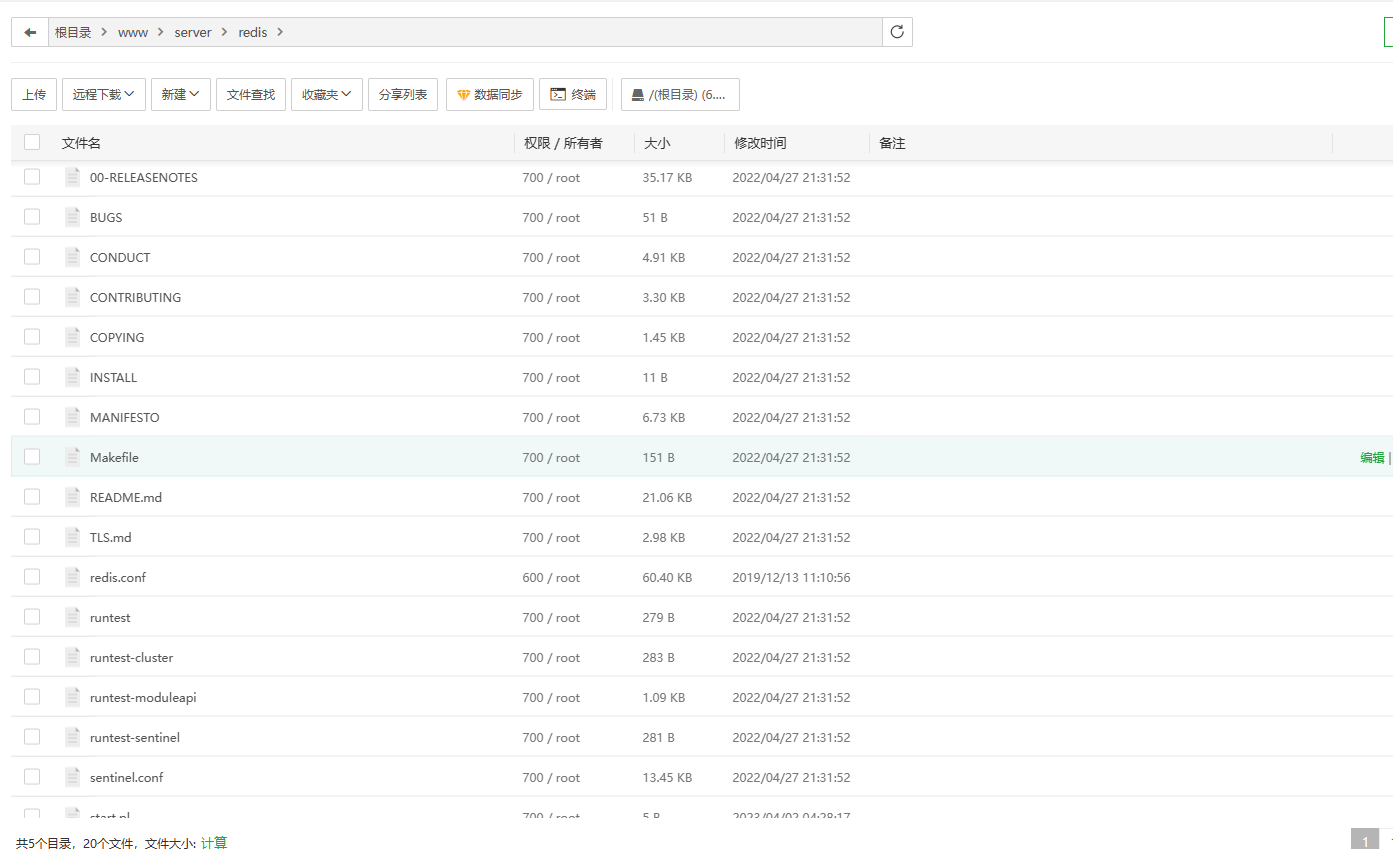Open the 收藏夹 favorites dropdown

click(327, 94)
